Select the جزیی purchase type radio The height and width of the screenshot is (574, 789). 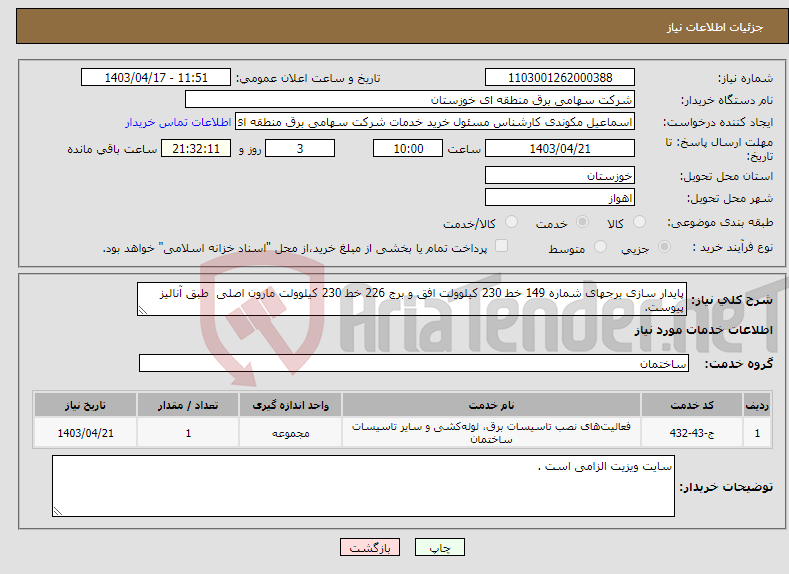(664, 247)
